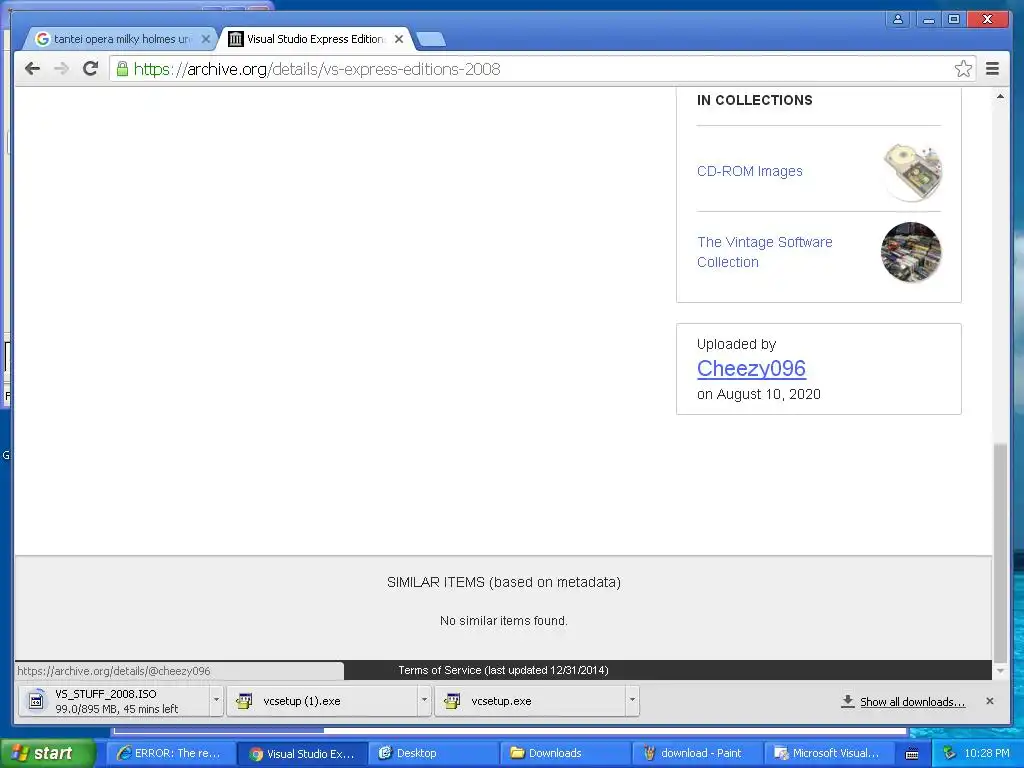Click the CD-ROM Images collection thumbnail
This screenshot has width=1024, height=768.
[912, 172]
